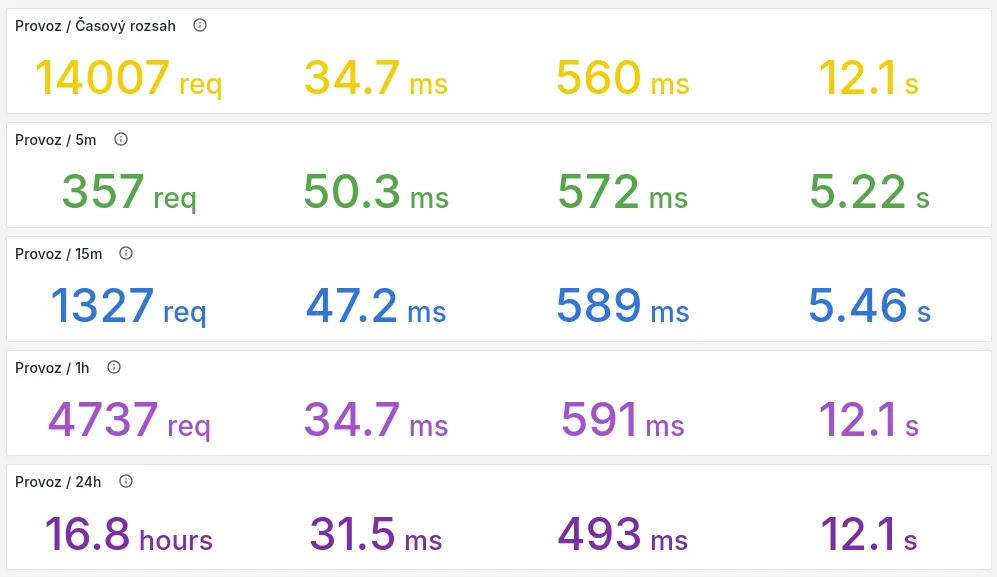Click the Provoz / 24h panel title
This screenshot has width=997, height=577.
click(x=58, y=482)
